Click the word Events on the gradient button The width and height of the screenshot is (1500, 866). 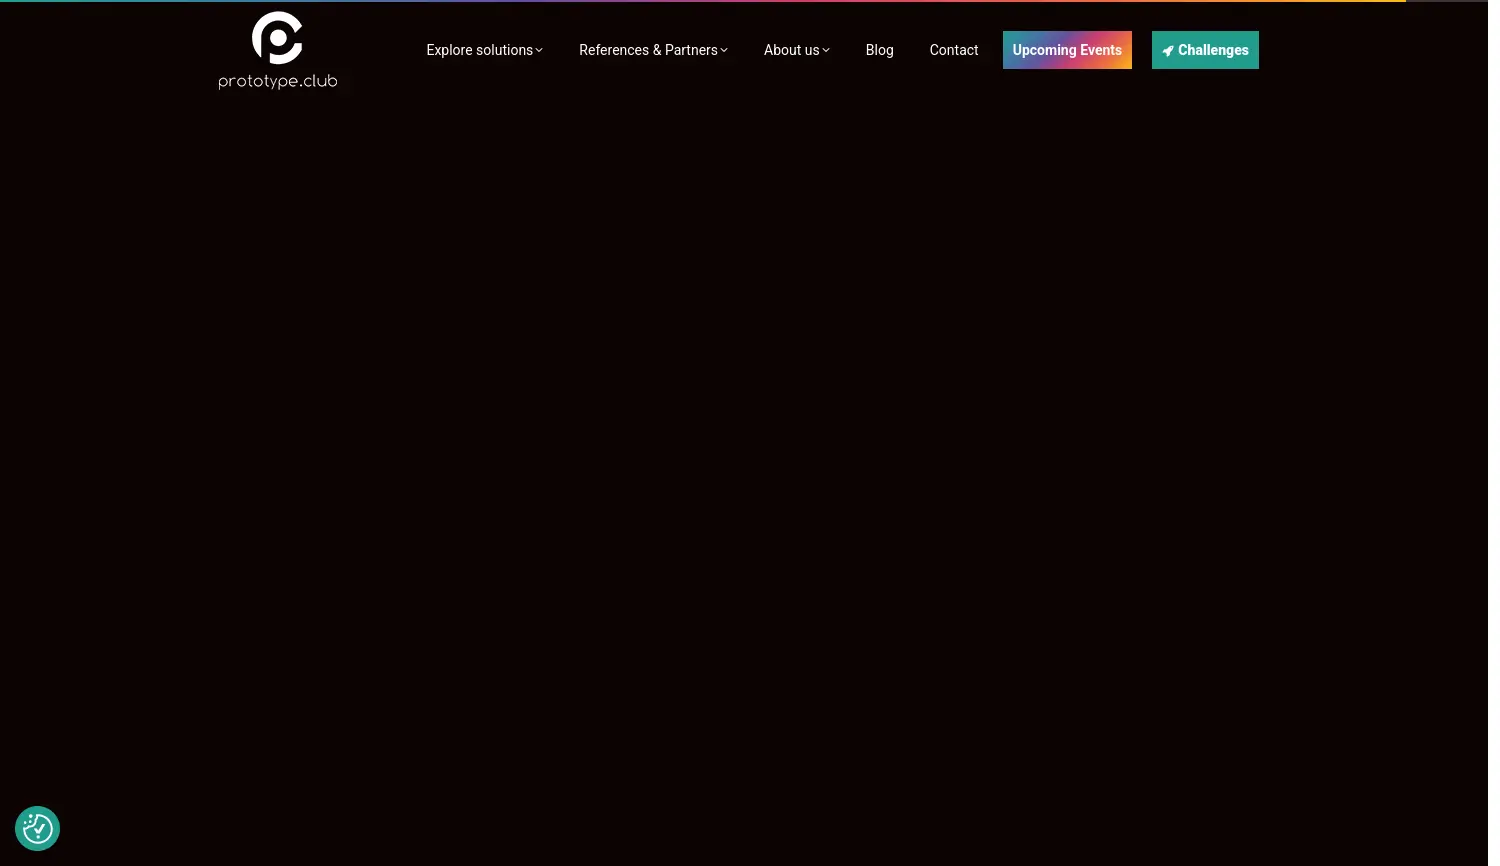coord(1100,50)
